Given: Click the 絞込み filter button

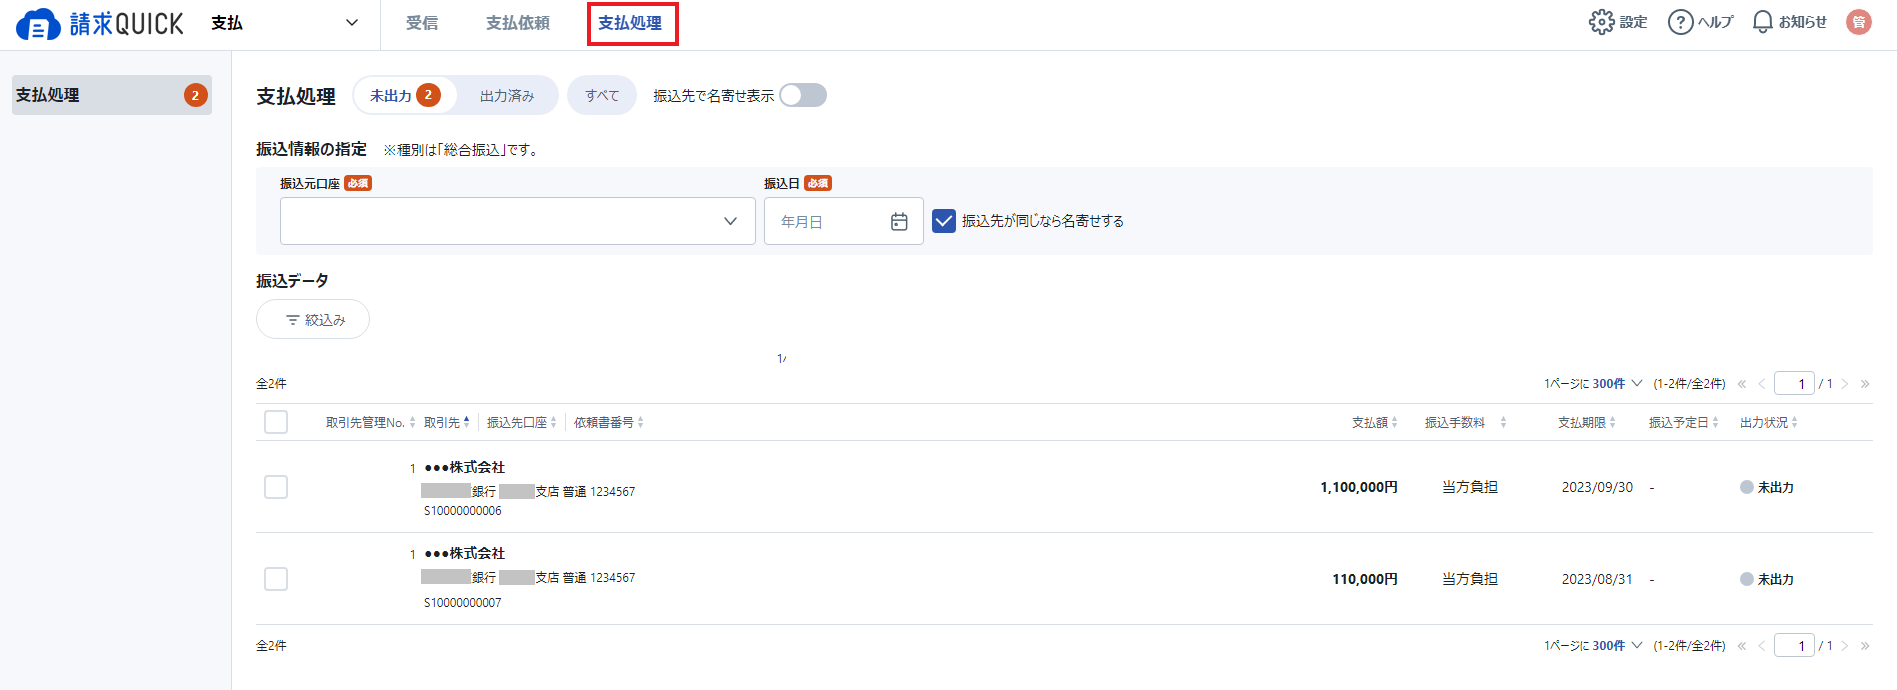Looking at the screenshot, I should coord(313,319).
